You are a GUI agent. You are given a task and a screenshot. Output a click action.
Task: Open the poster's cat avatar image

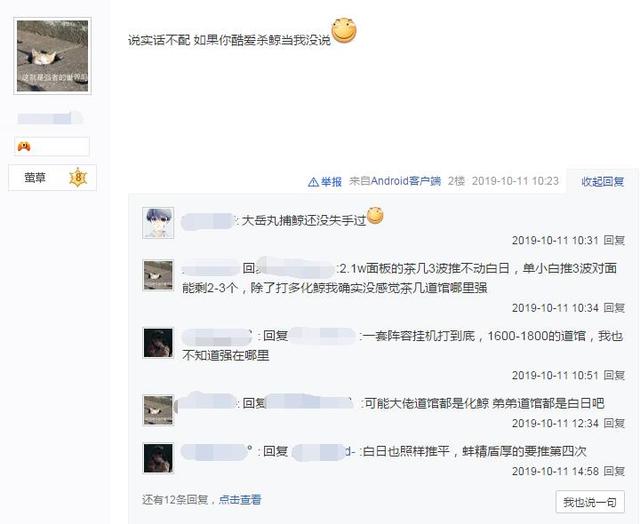click(52, 56)
